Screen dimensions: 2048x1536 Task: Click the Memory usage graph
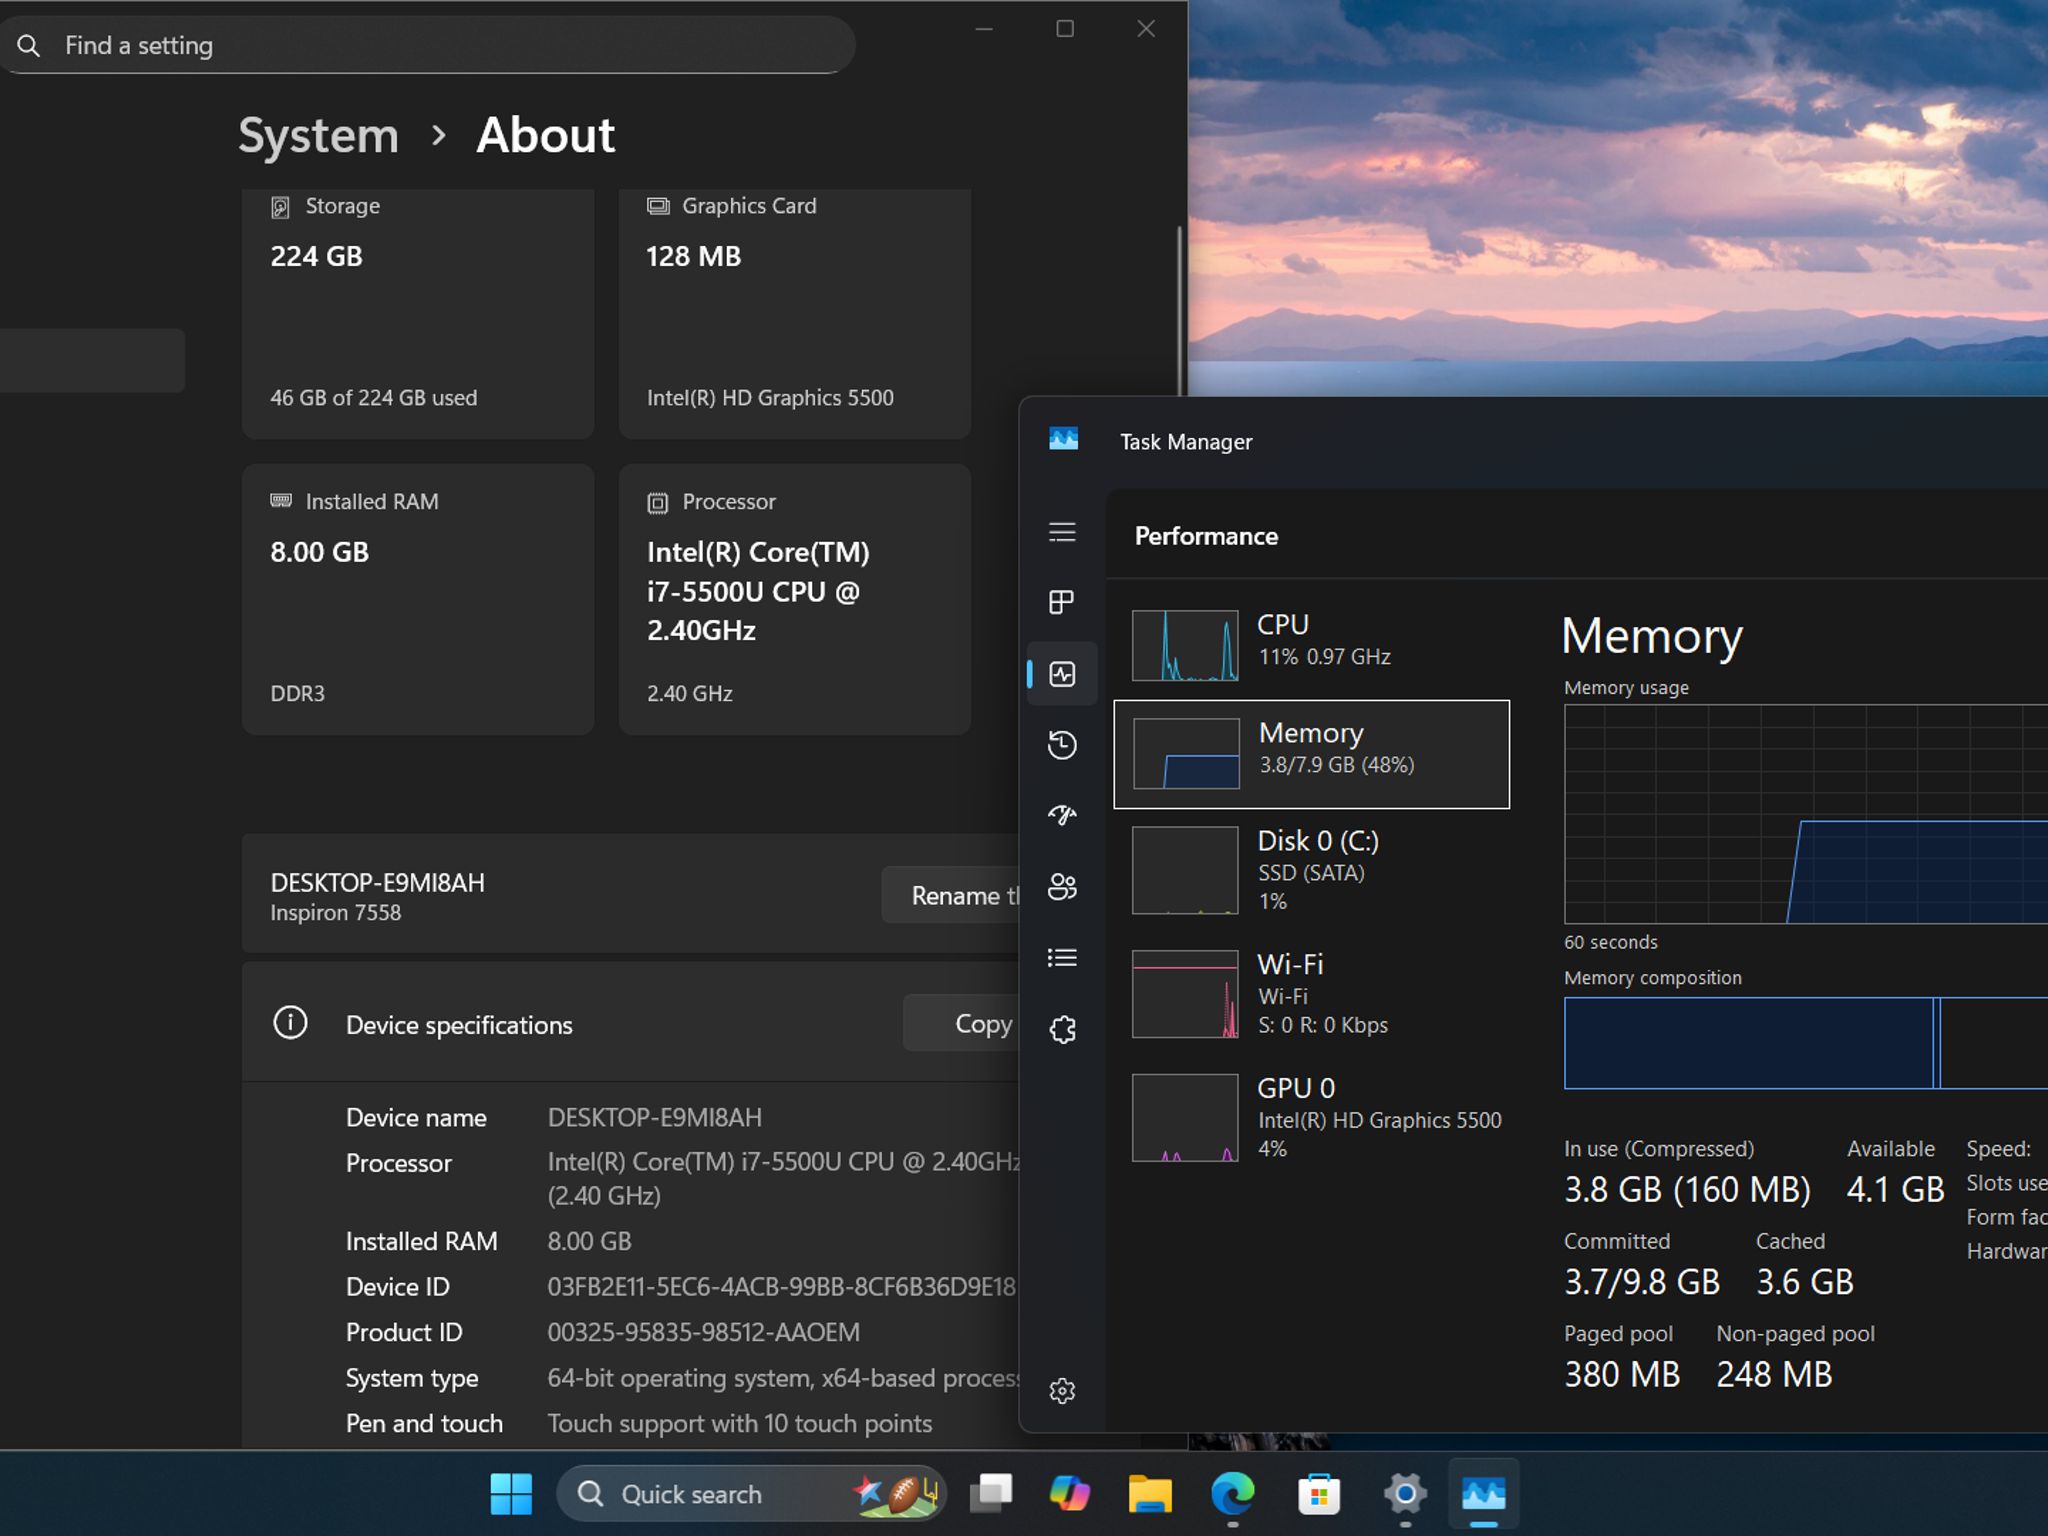tap(1806, 814)
